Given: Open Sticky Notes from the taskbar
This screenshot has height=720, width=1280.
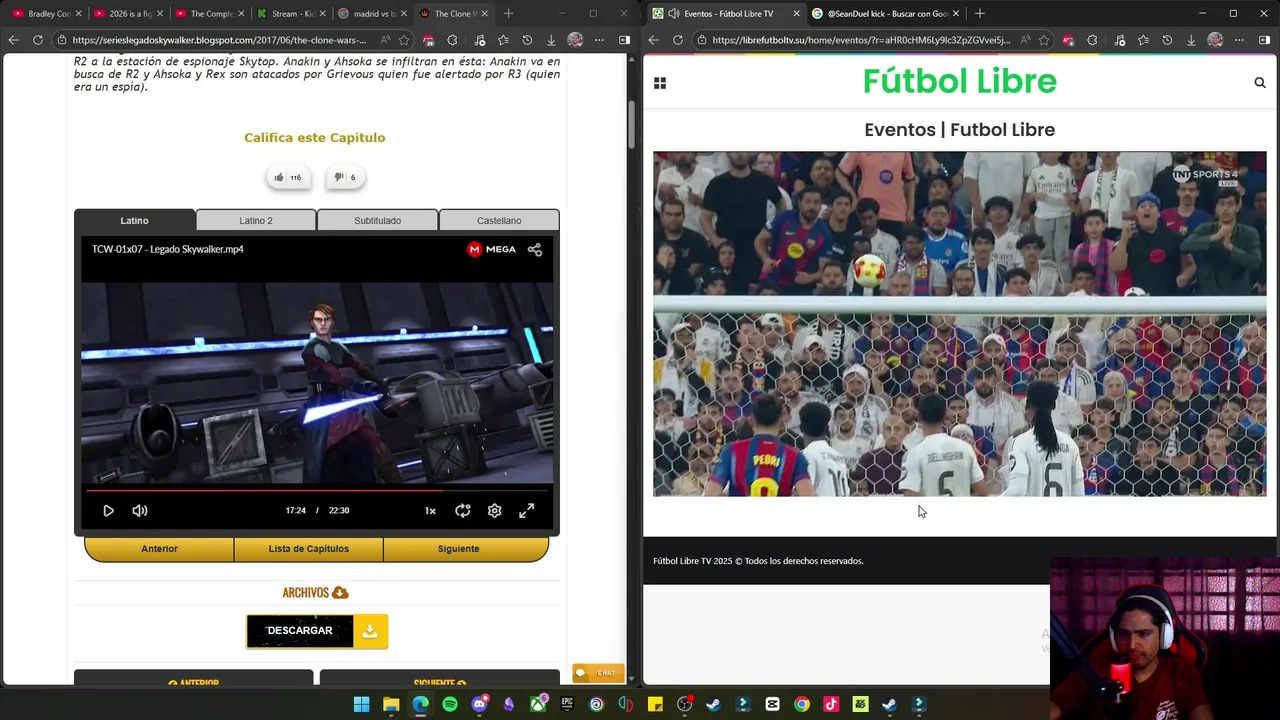Looking at the screenshot, I should pos(655,704).
